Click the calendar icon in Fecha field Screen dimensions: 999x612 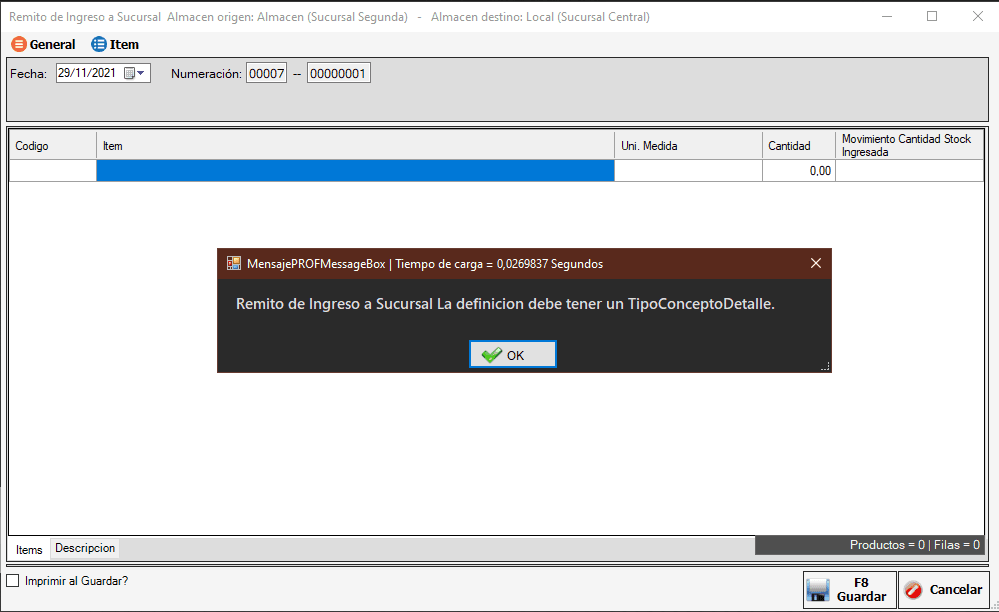(x=129, y=73)
